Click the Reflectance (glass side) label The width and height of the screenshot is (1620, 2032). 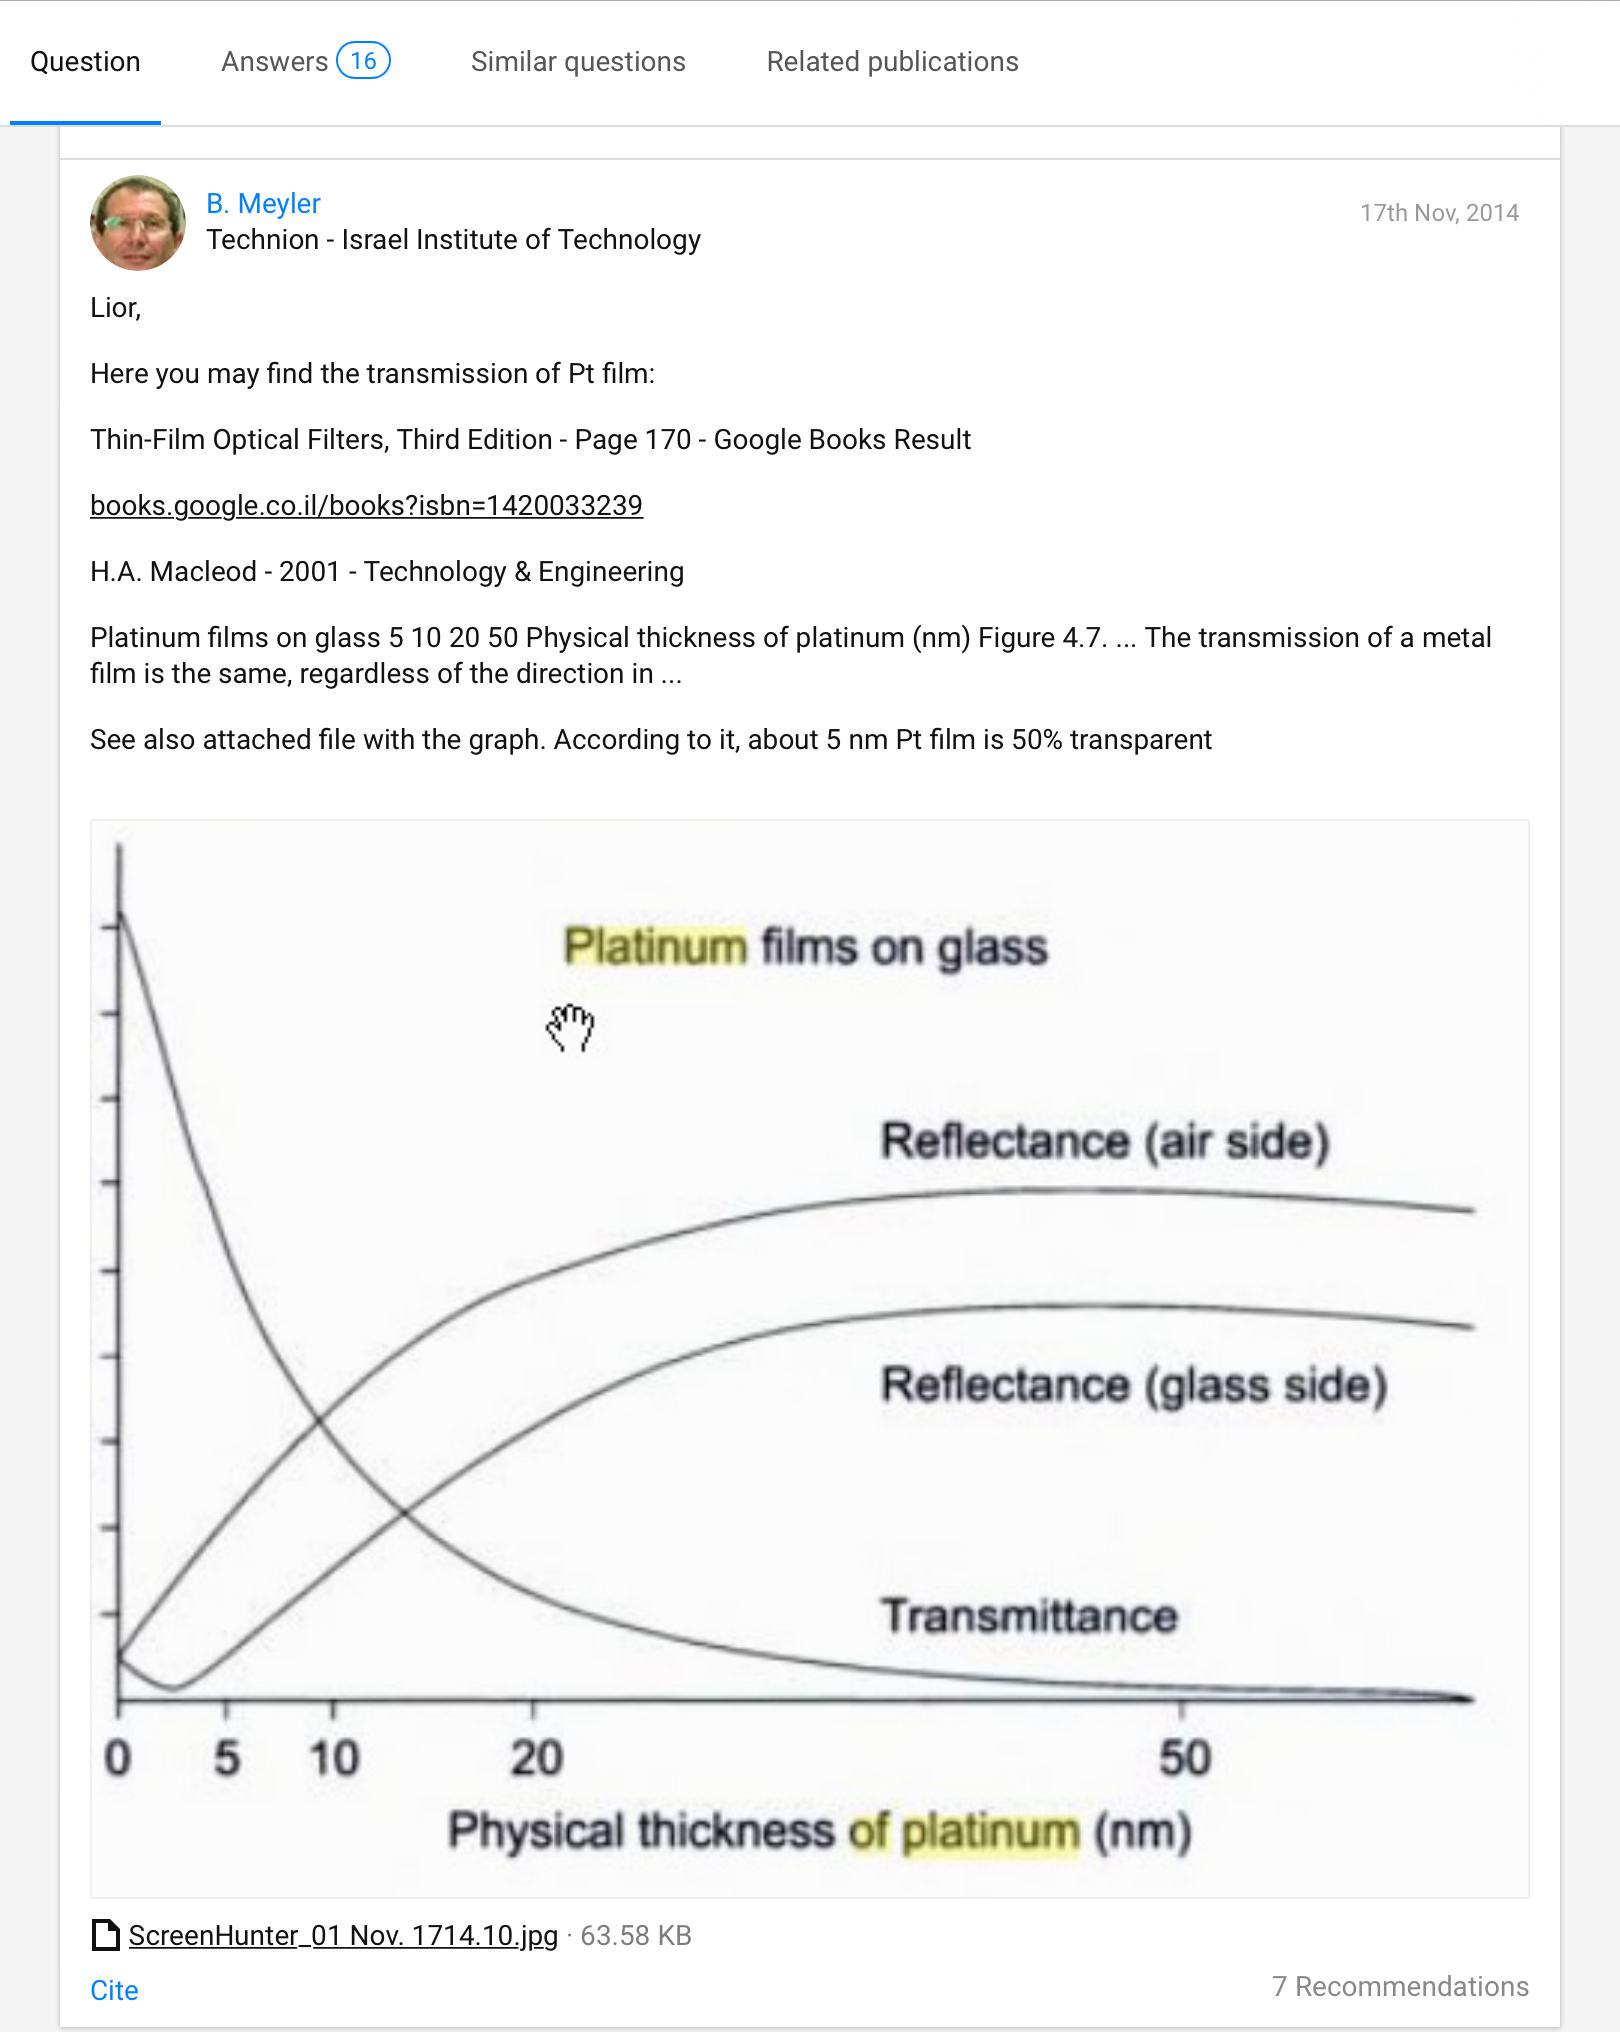pyautogui.click(x=1134, y=1385)
